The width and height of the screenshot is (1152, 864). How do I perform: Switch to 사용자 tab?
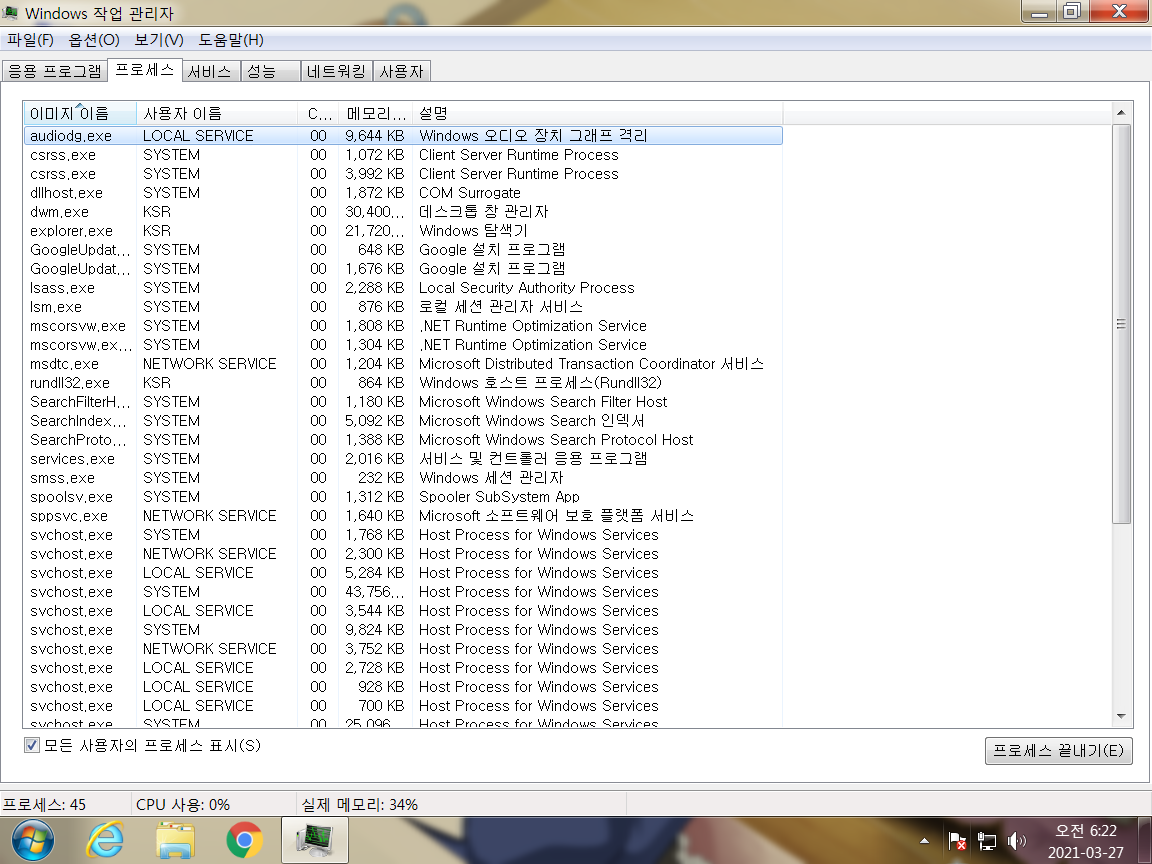point(401,71)
